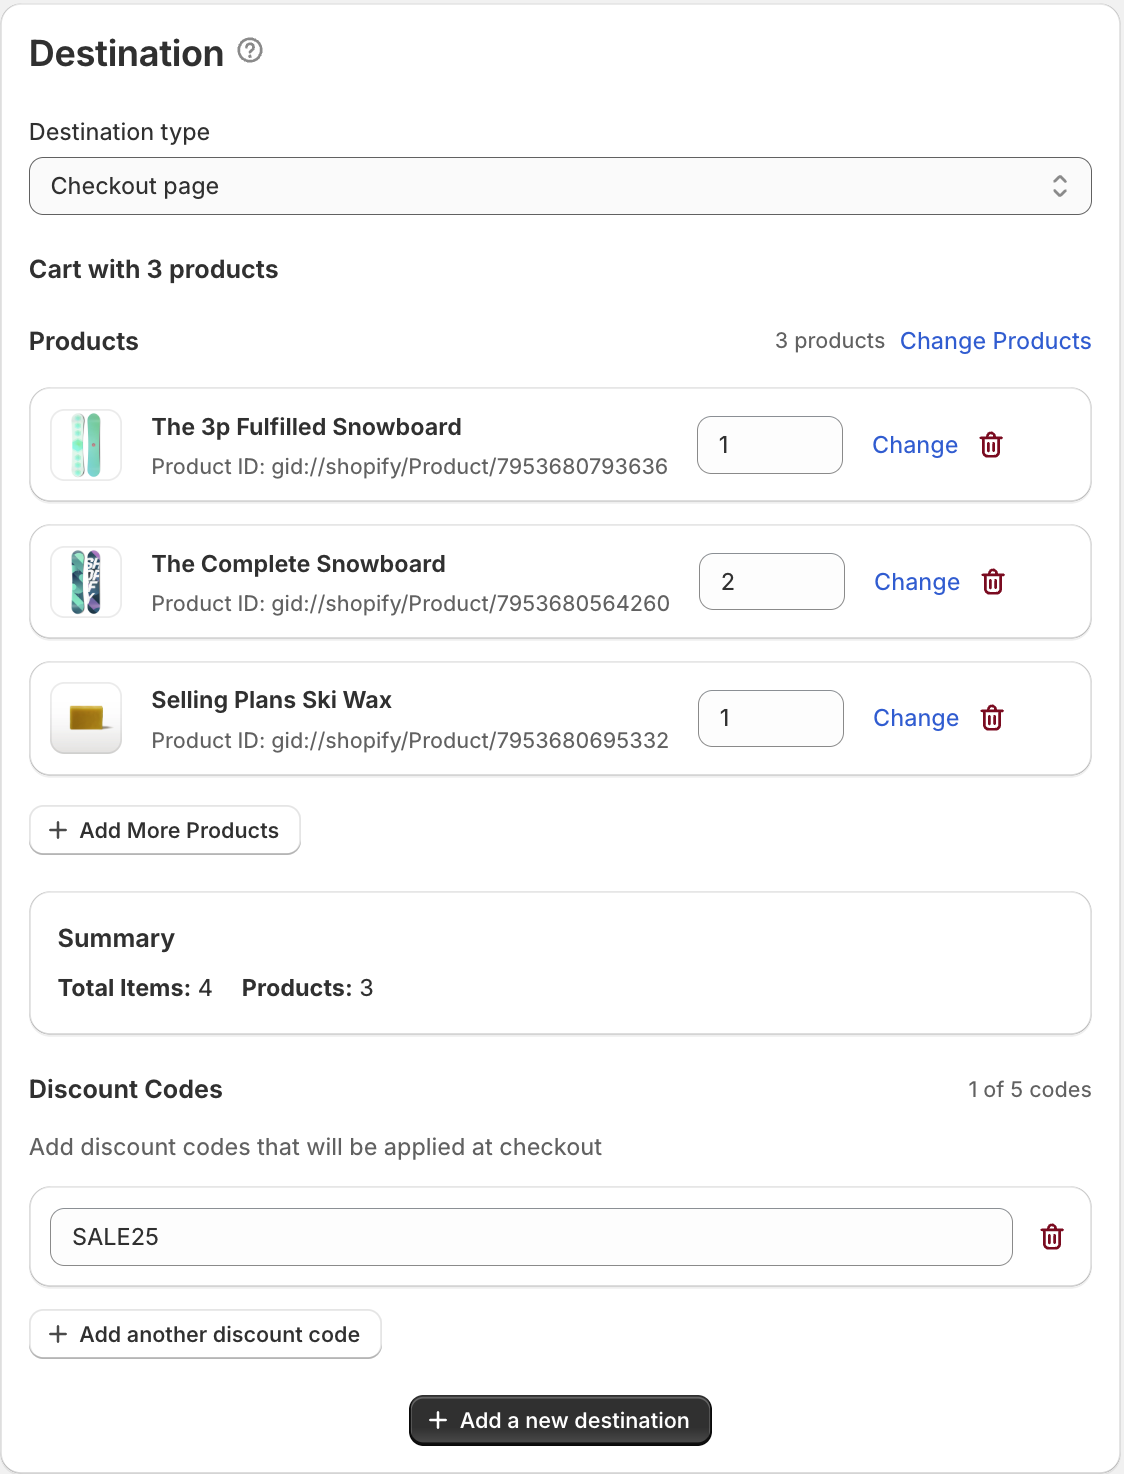Open Change Products
The image size is (1124, 1474).
995,341
